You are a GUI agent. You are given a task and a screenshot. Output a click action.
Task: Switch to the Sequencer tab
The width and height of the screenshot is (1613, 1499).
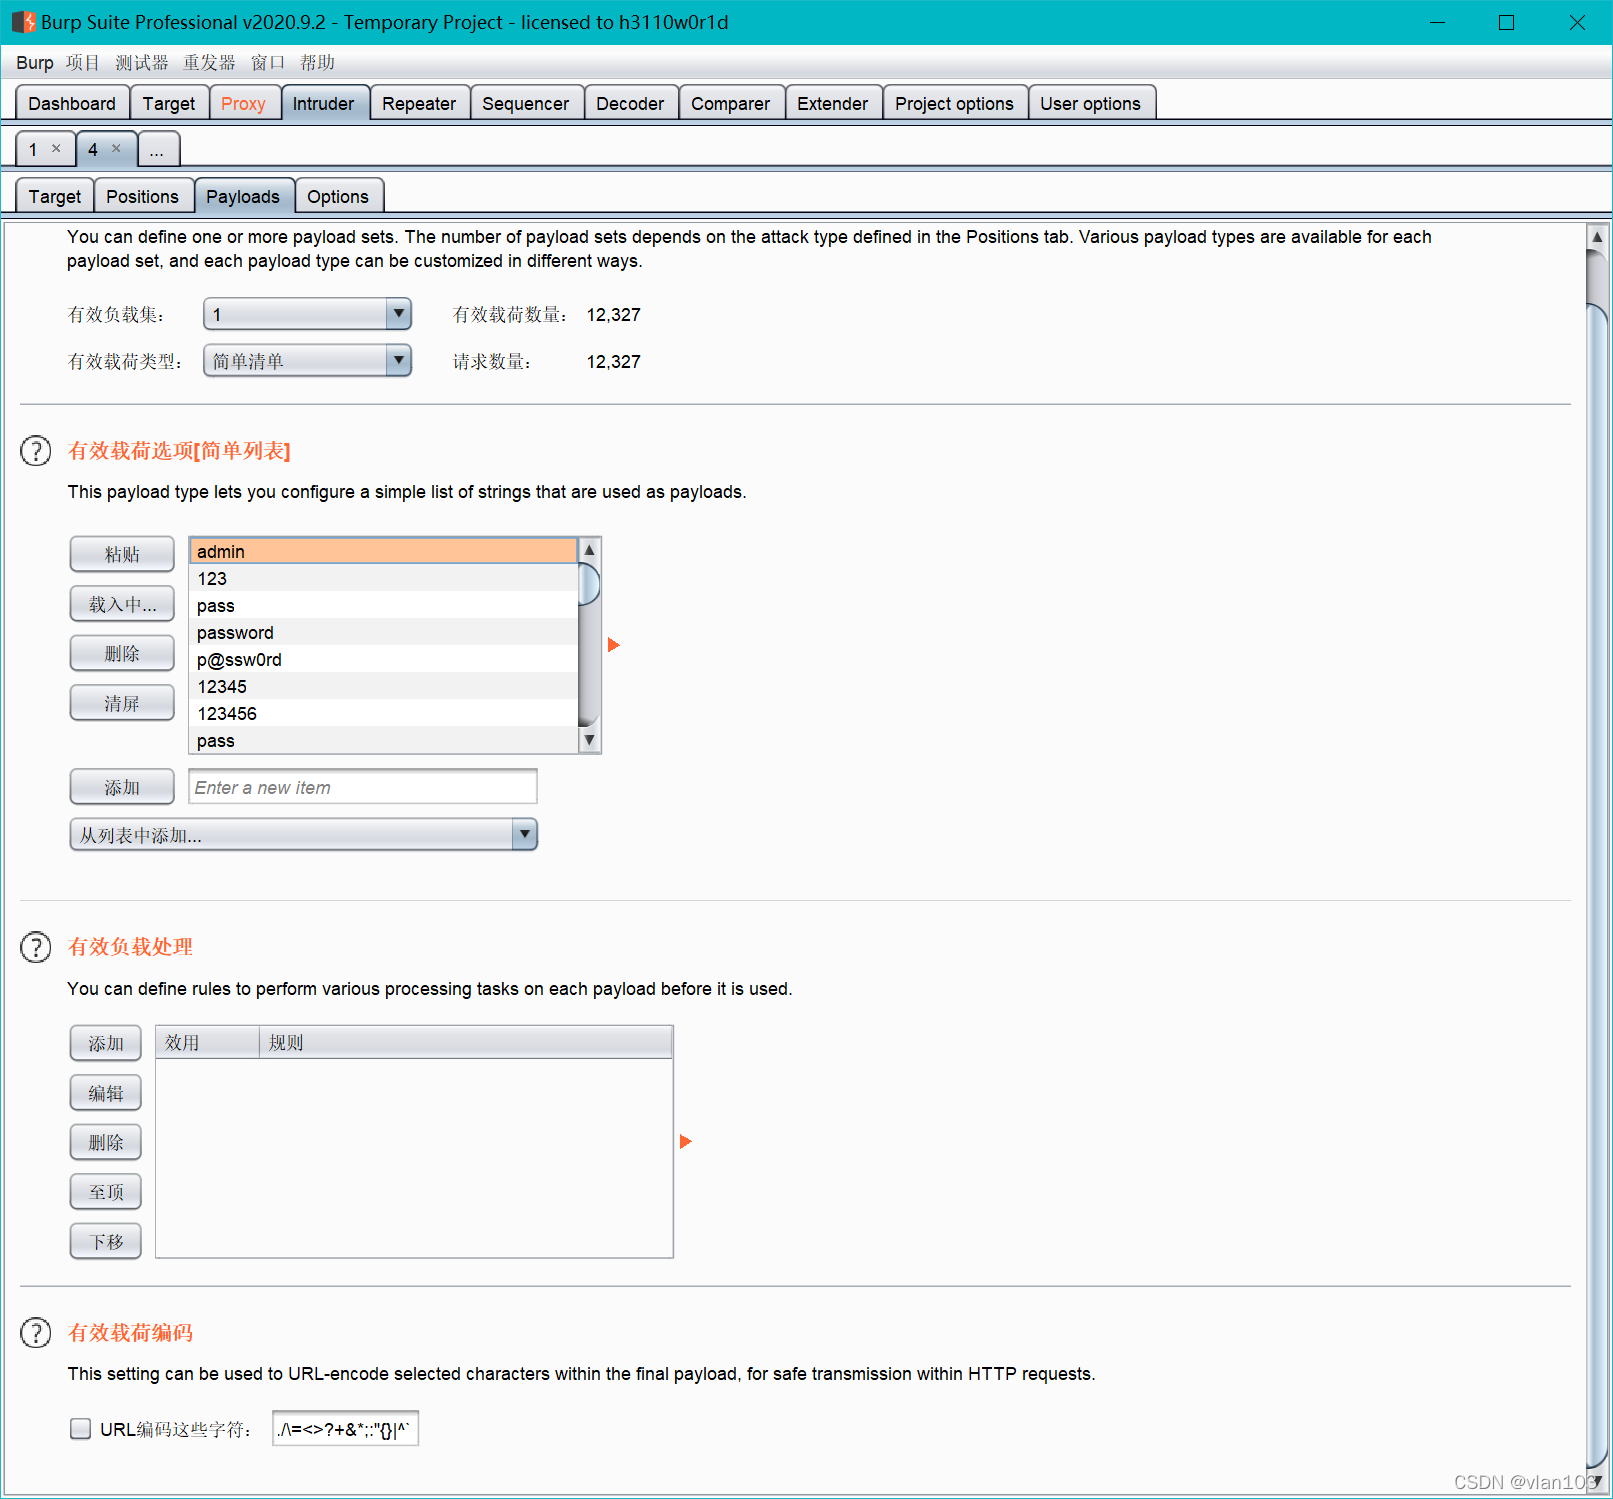526,103
